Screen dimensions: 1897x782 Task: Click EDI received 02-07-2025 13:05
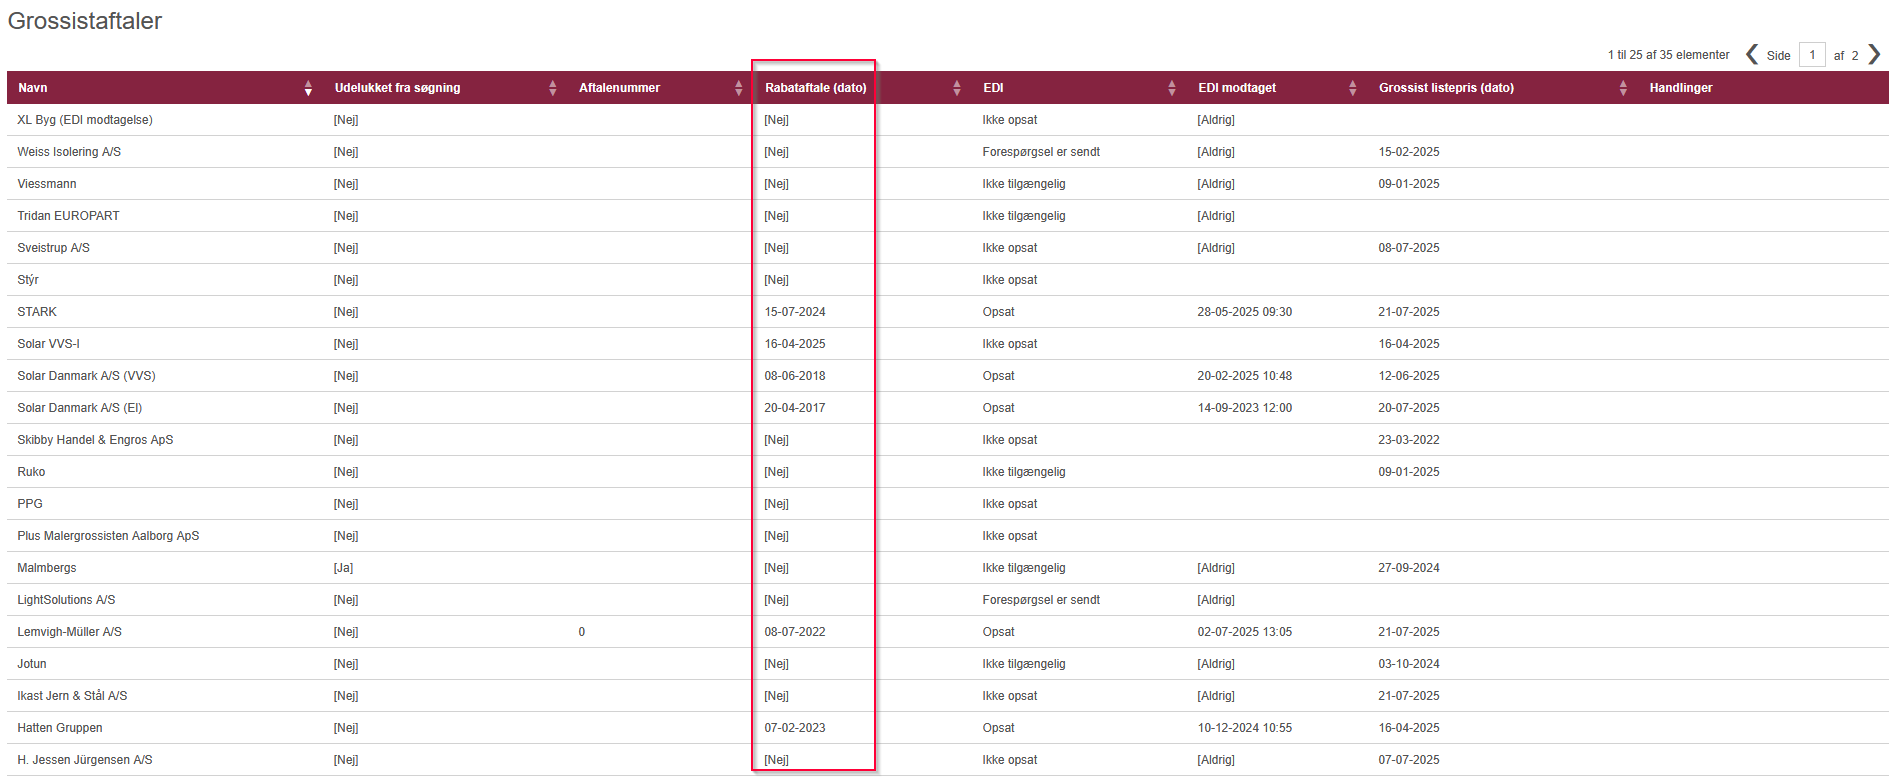[1245, 632]
